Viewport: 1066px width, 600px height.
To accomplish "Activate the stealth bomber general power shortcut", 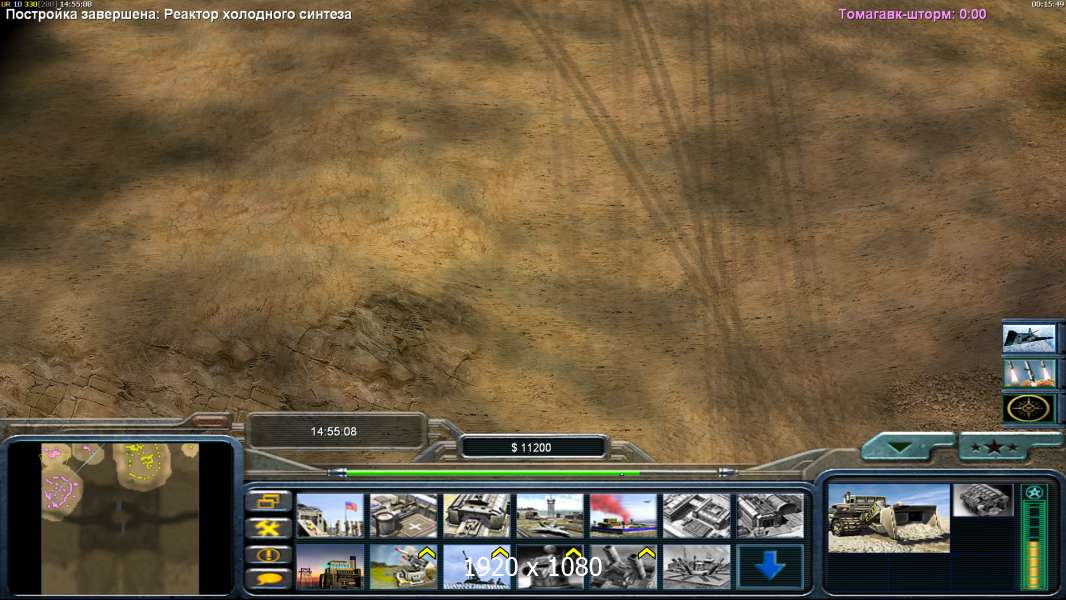I will click(1029, 338).
